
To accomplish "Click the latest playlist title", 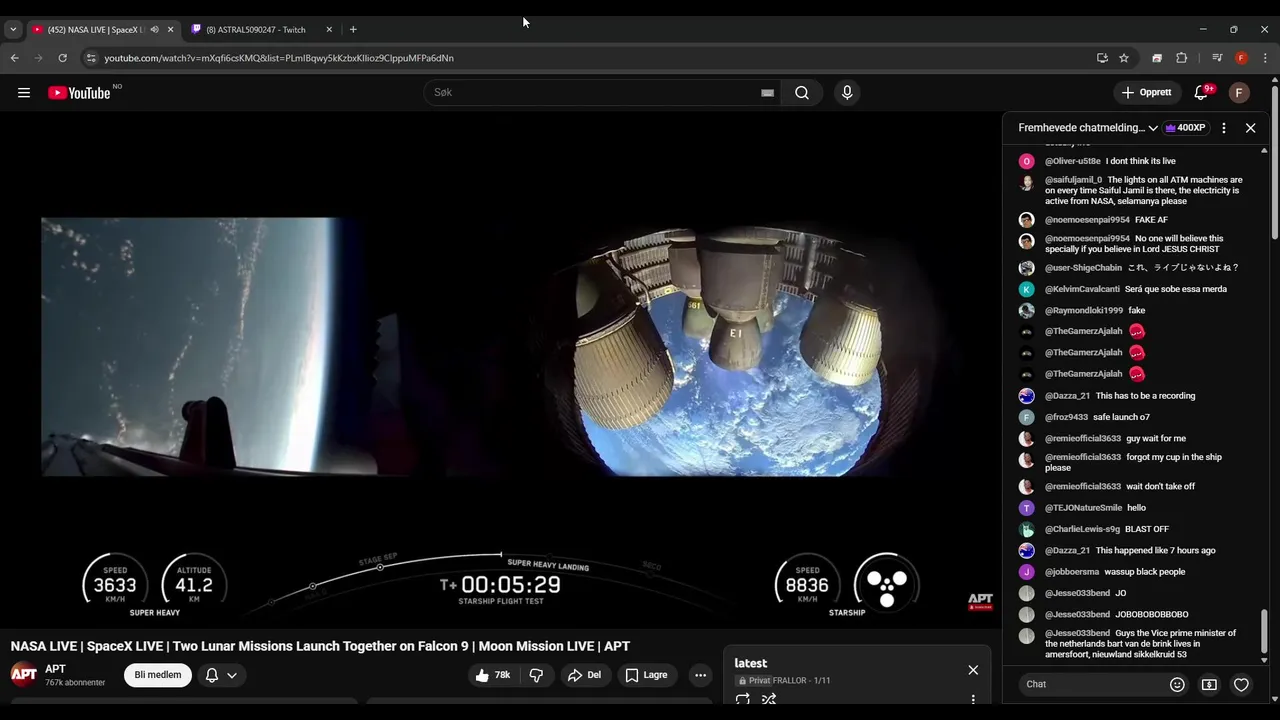I will click(751, 663).
